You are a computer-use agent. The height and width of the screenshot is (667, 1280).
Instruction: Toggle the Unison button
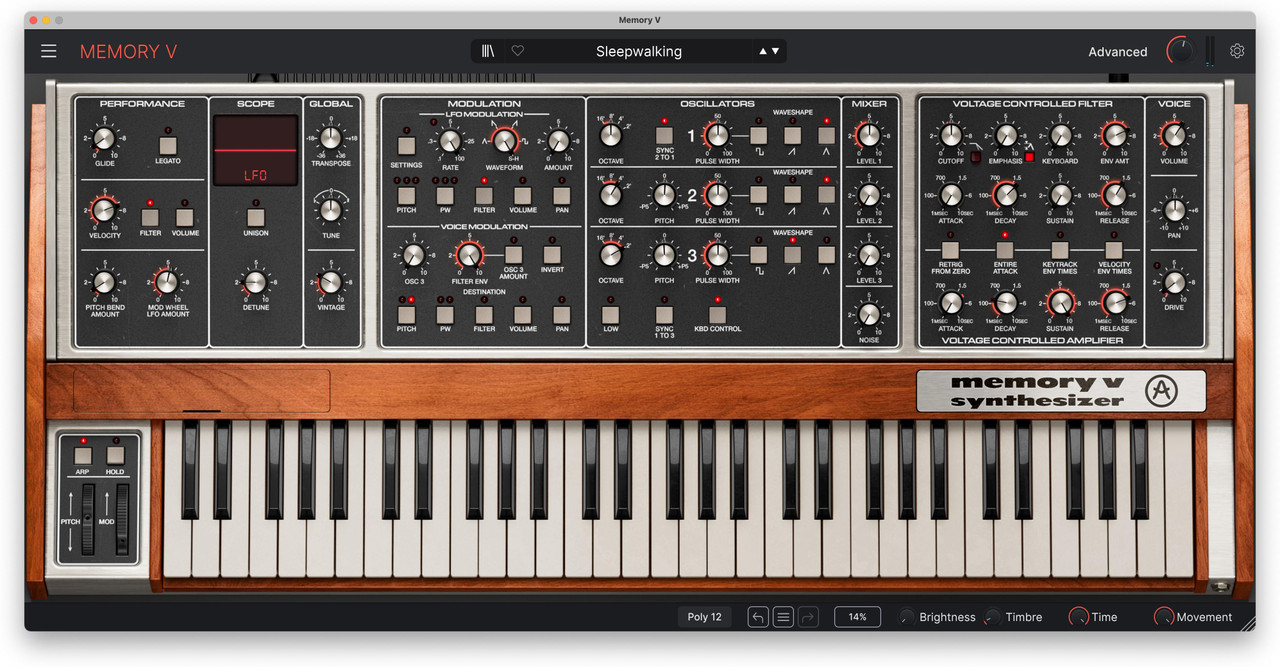255,216
